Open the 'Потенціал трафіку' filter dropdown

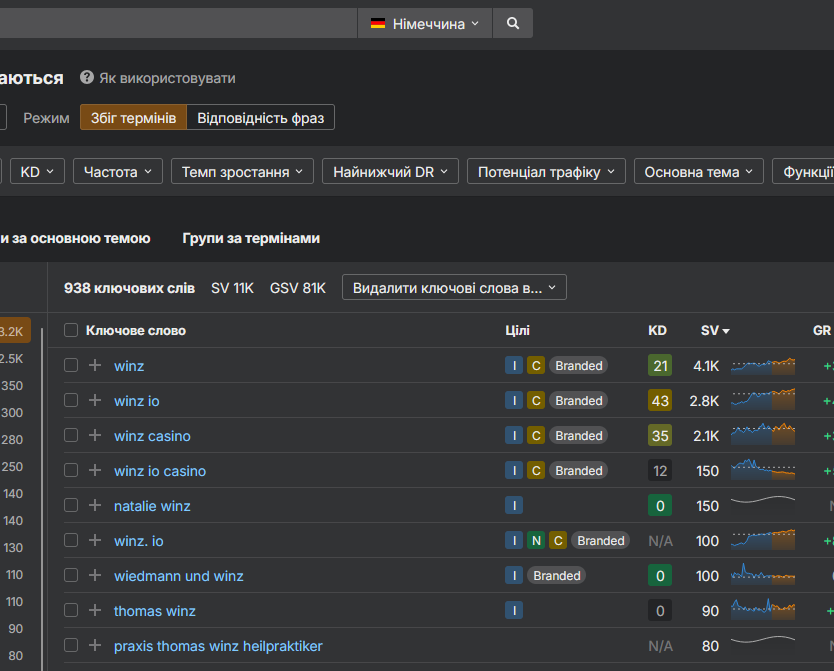(x=546, y=172)
